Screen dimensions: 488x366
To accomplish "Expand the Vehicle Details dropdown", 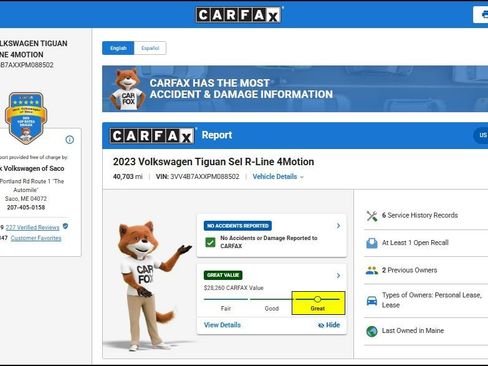I will 278,177.
